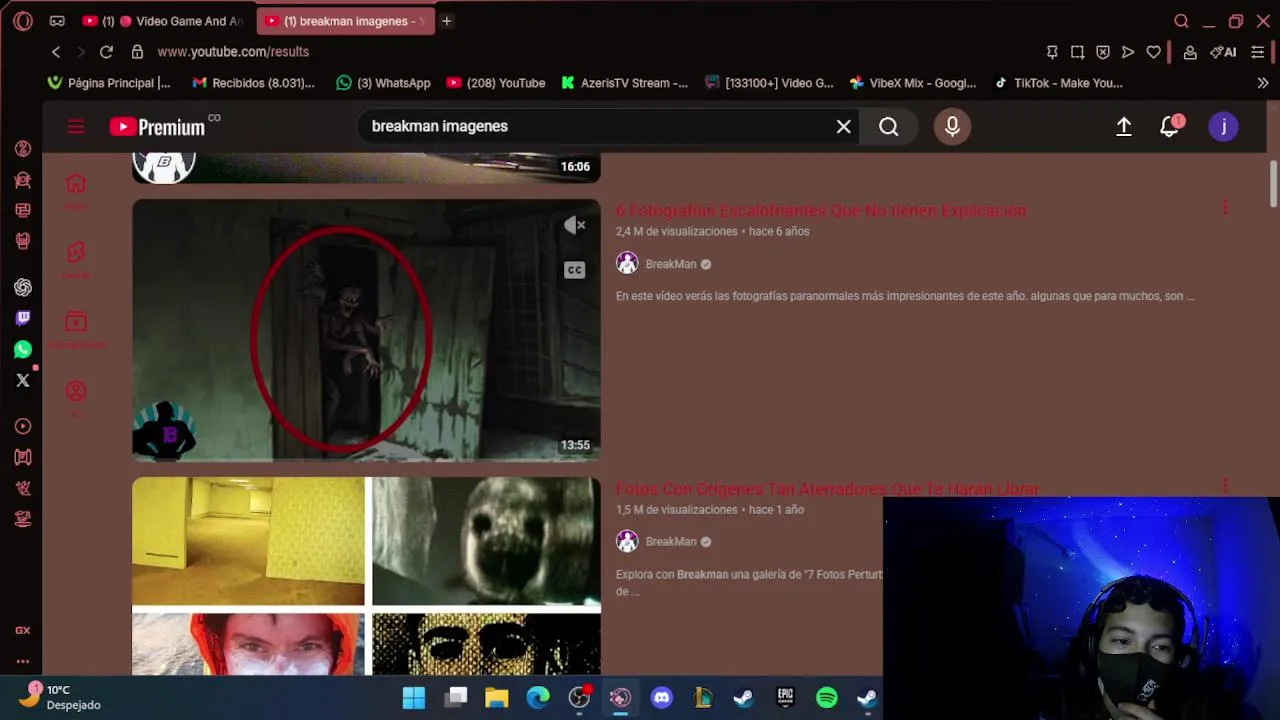Open the BreakMan channel under the 6 Fotografías video
The height and width of the screenshot is (720, 1280).
coord(670,264)
